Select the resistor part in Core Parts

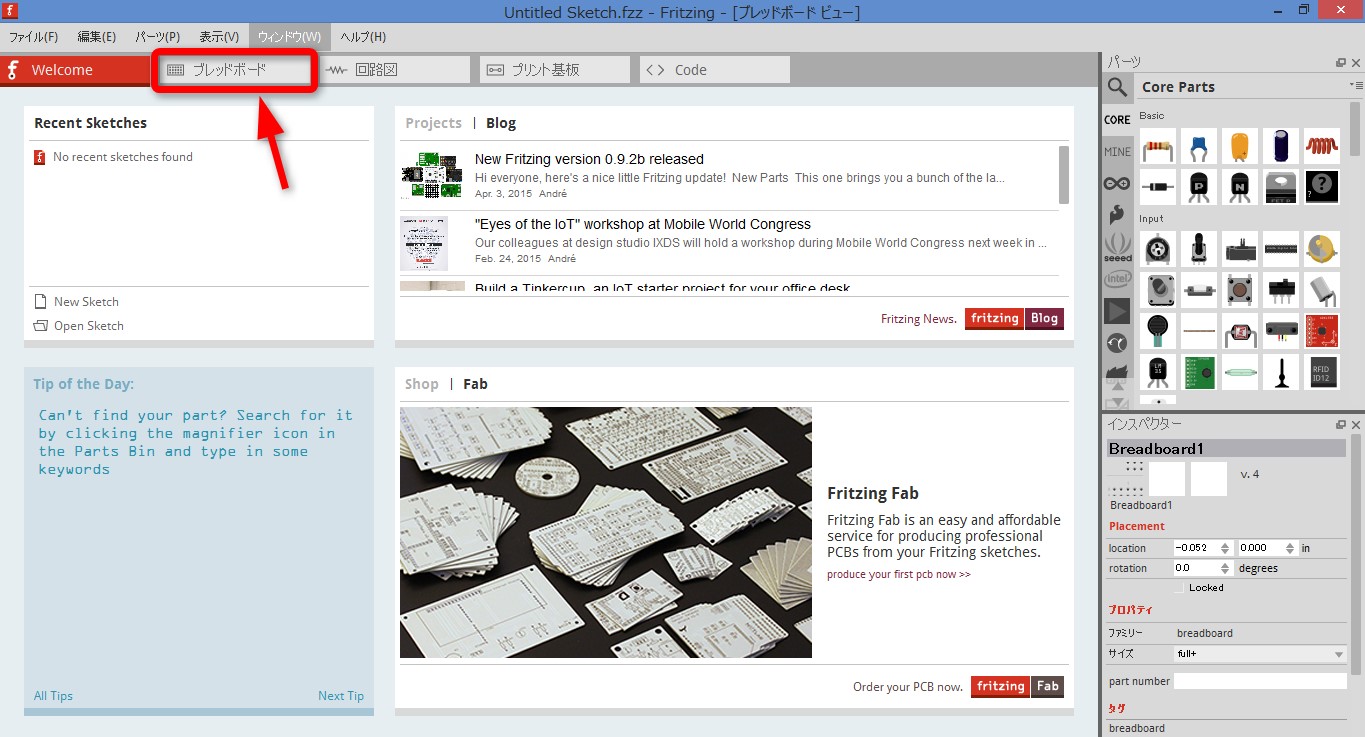click(x=1158, y=146)
